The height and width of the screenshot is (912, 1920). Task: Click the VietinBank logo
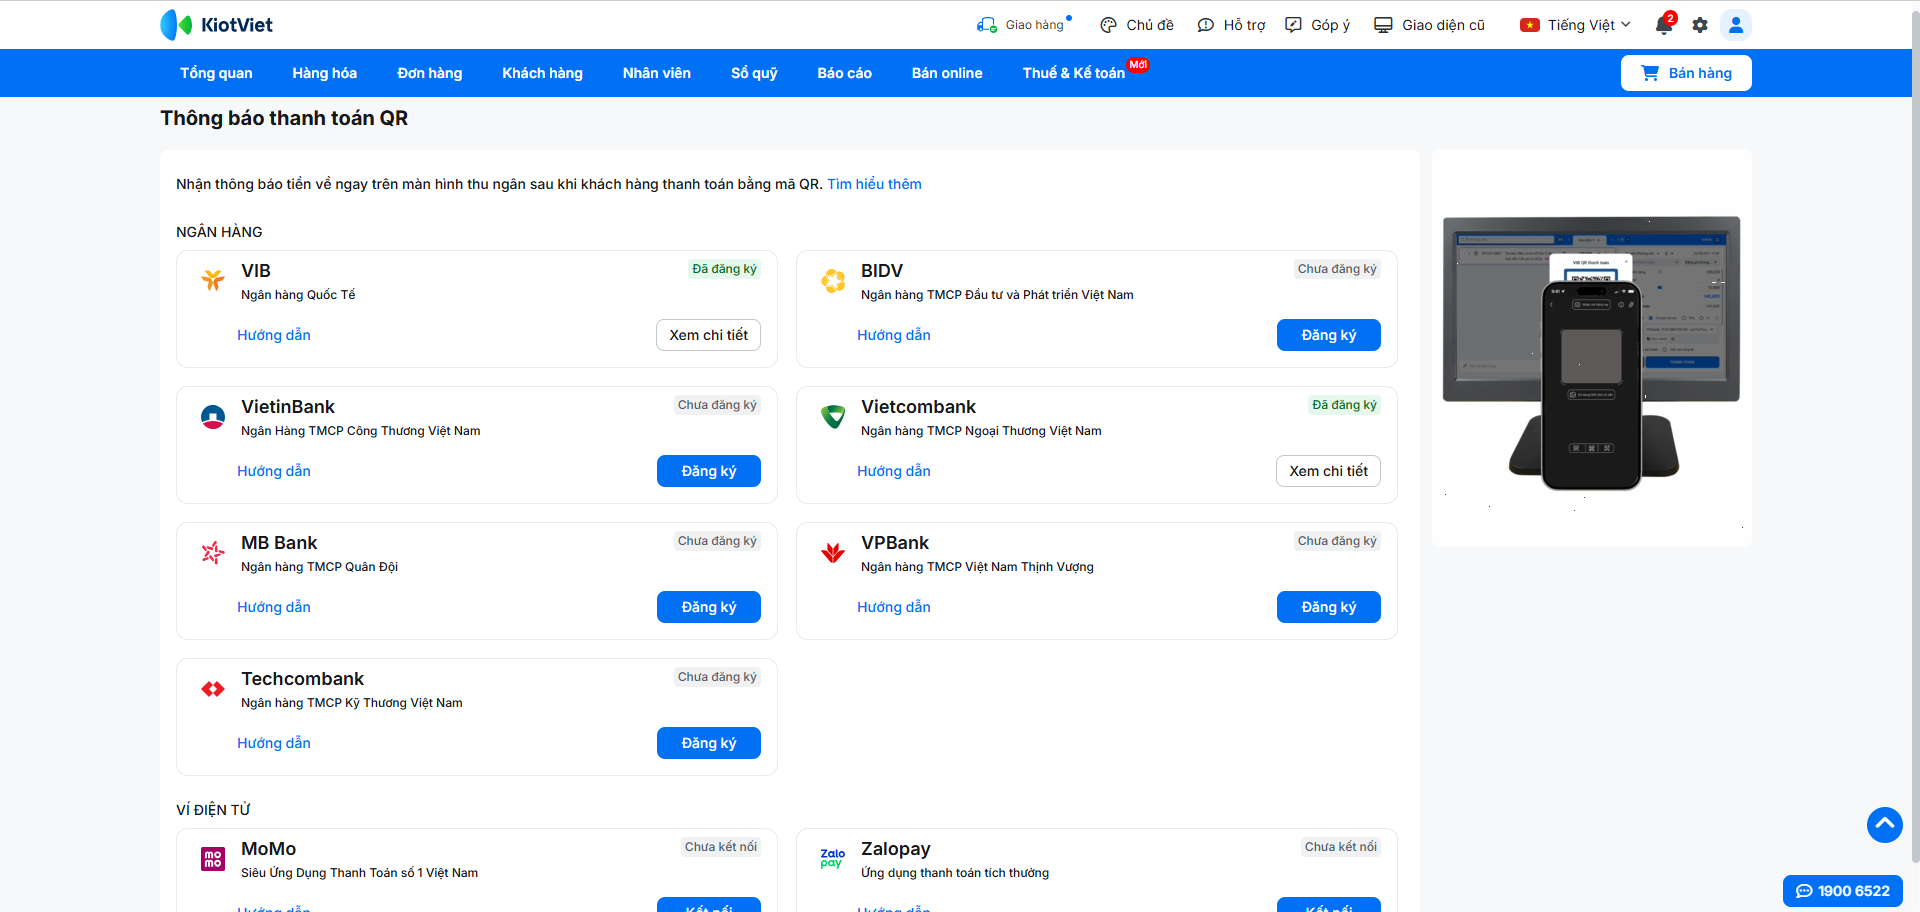click(213, 417)
